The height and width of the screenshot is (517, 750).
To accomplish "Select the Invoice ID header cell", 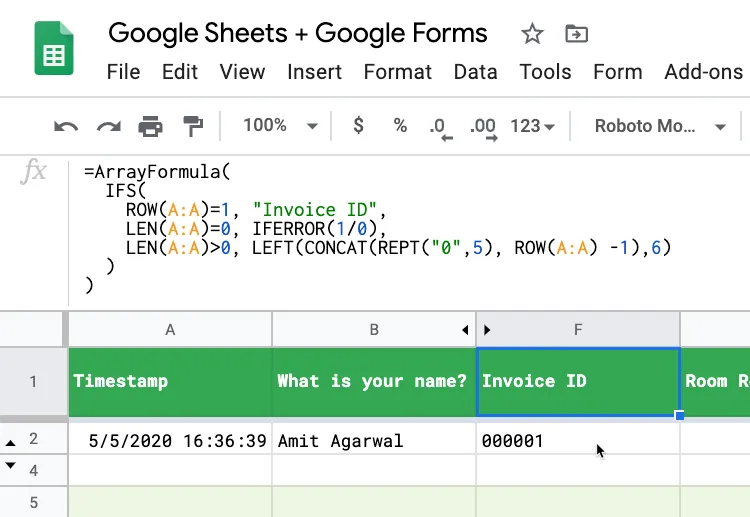I will click(x=578, y=382).
